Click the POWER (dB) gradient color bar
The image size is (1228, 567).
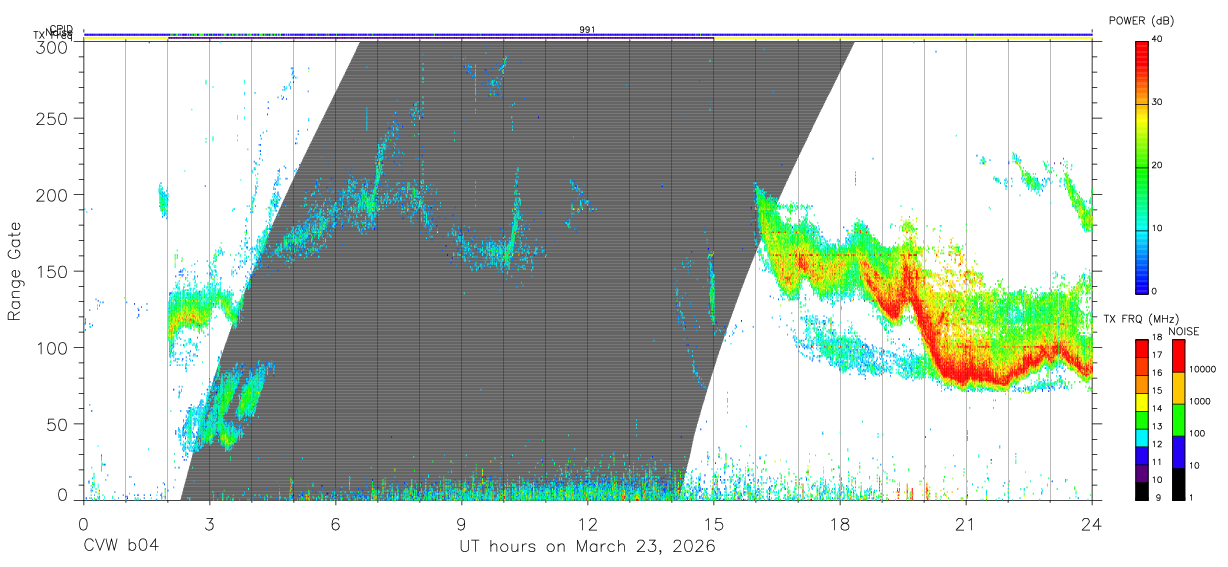[1142, 166]
